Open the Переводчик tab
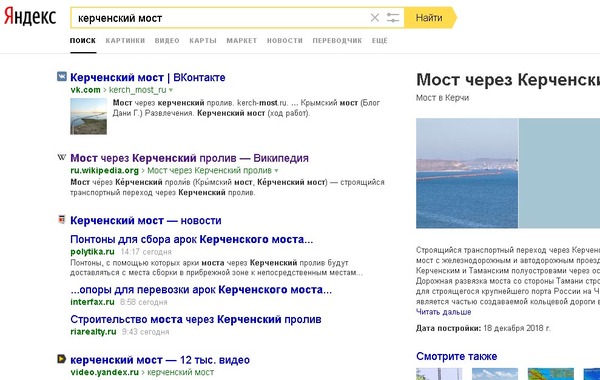 coord(337,41)
